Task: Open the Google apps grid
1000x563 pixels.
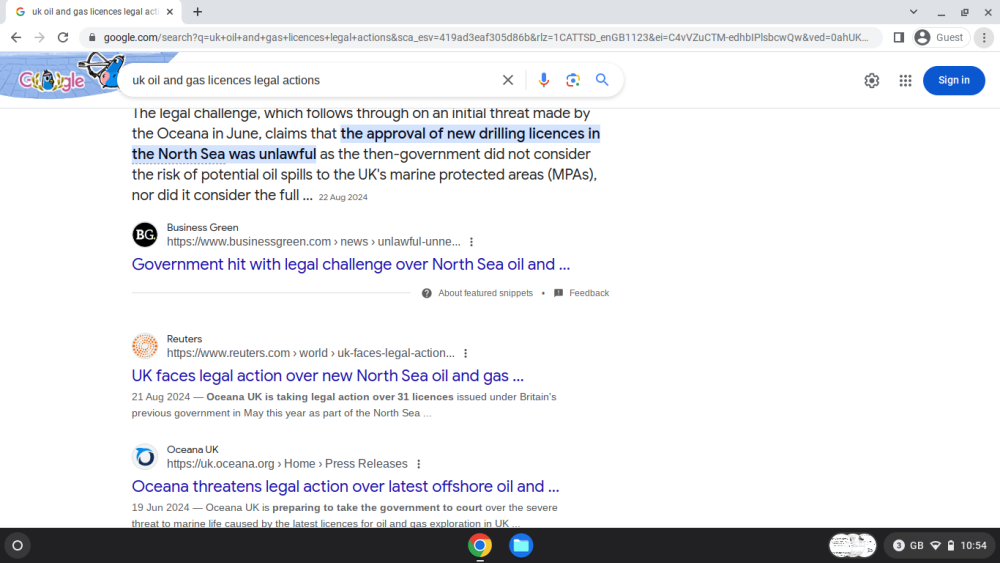Action: pyautogui.click(x=906, y=80)
